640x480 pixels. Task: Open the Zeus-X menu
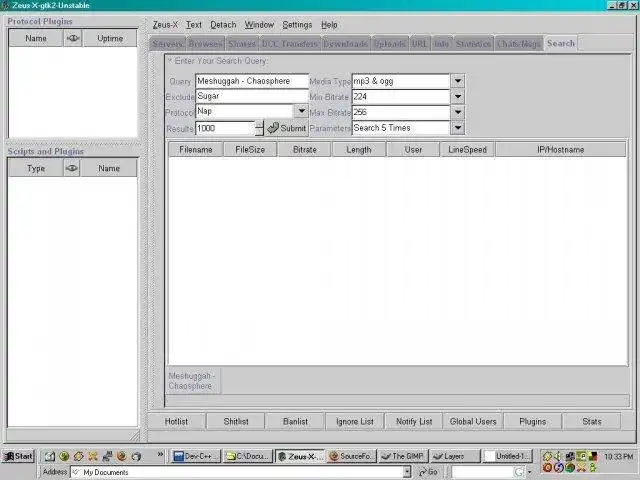(165, 25)
